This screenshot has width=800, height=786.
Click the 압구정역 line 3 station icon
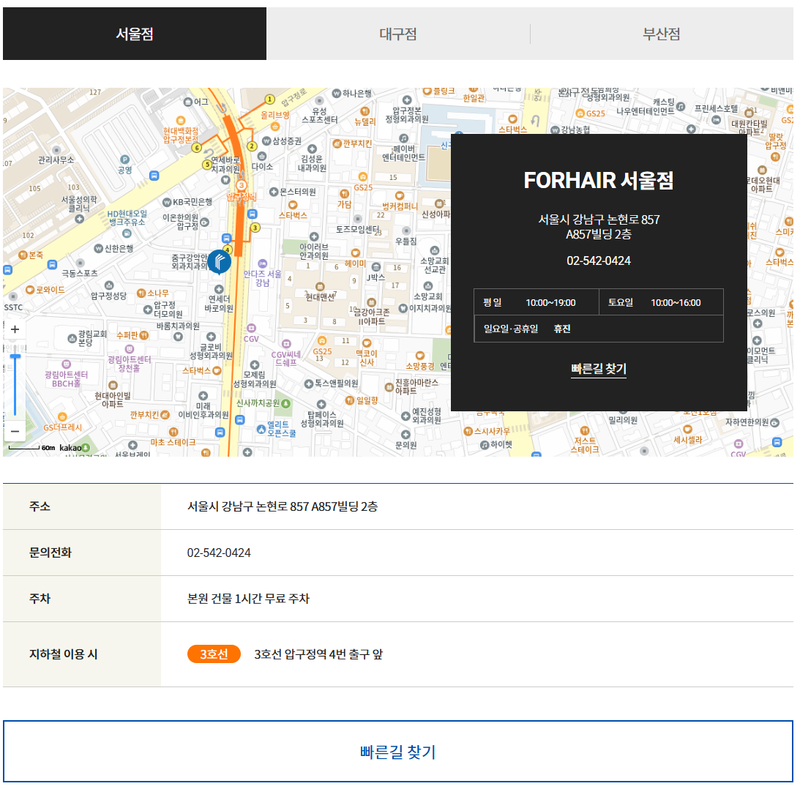click(241, 185)
